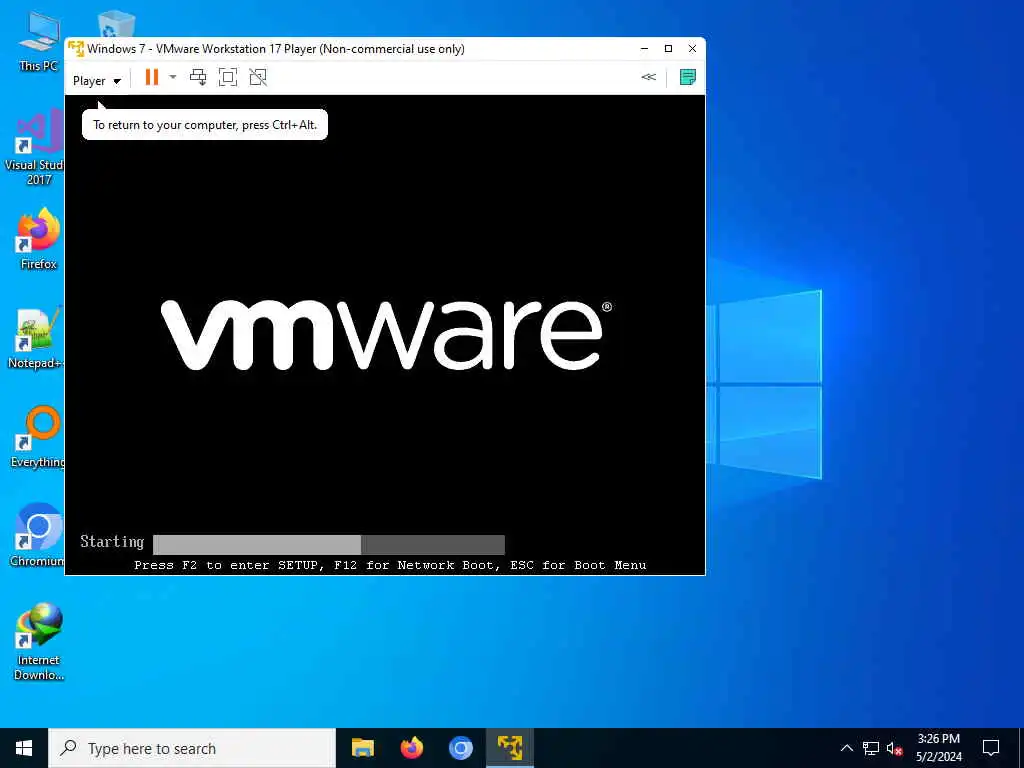Open File Explorer from taskbar
Viewport: 1024px width, 768px height.
pos(362,748)
